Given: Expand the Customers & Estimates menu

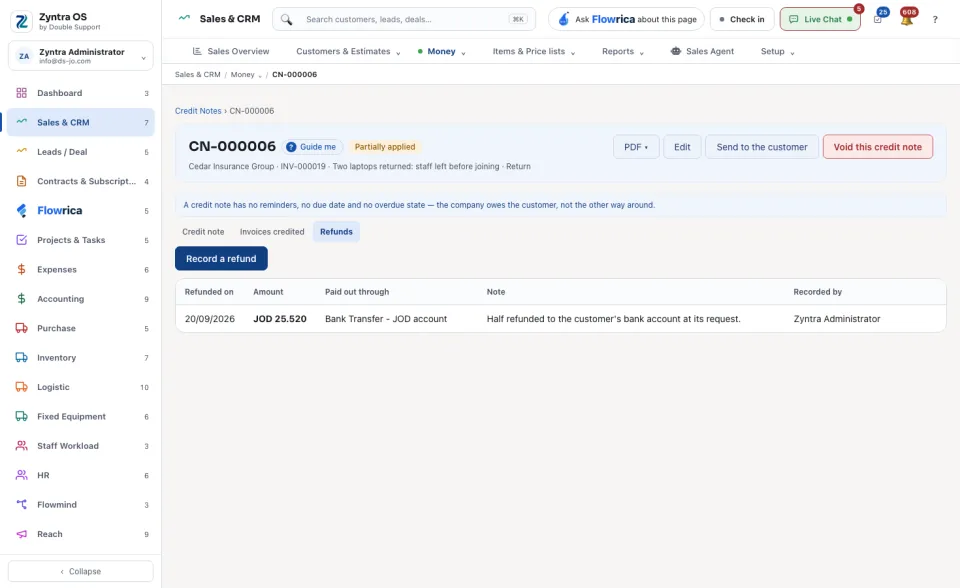Looking at the screenshot, I should [348, 51].
